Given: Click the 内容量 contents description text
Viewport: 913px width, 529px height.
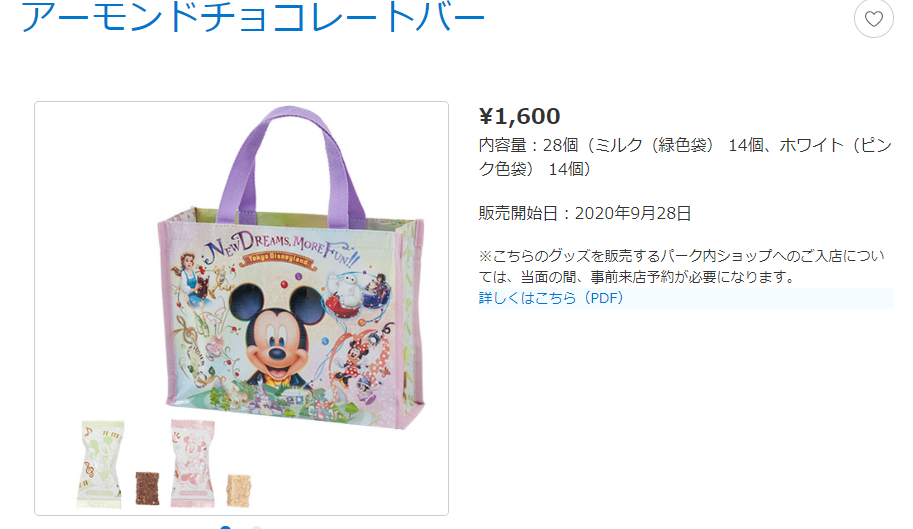Looking at the screenshot, I should tap(685, 157).
